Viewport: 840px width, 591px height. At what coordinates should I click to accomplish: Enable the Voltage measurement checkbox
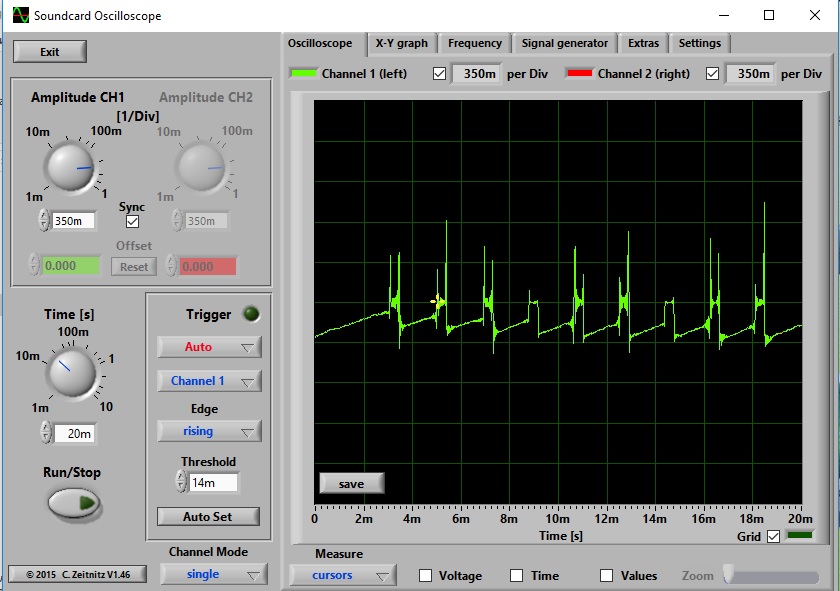[x=425, y=575]
